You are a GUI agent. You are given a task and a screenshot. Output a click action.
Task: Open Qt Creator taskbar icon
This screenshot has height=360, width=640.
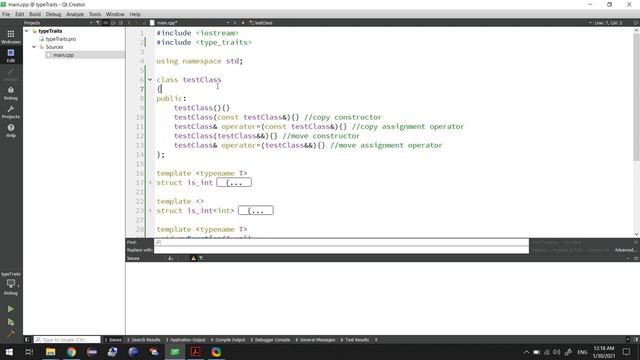click(175, 352)
